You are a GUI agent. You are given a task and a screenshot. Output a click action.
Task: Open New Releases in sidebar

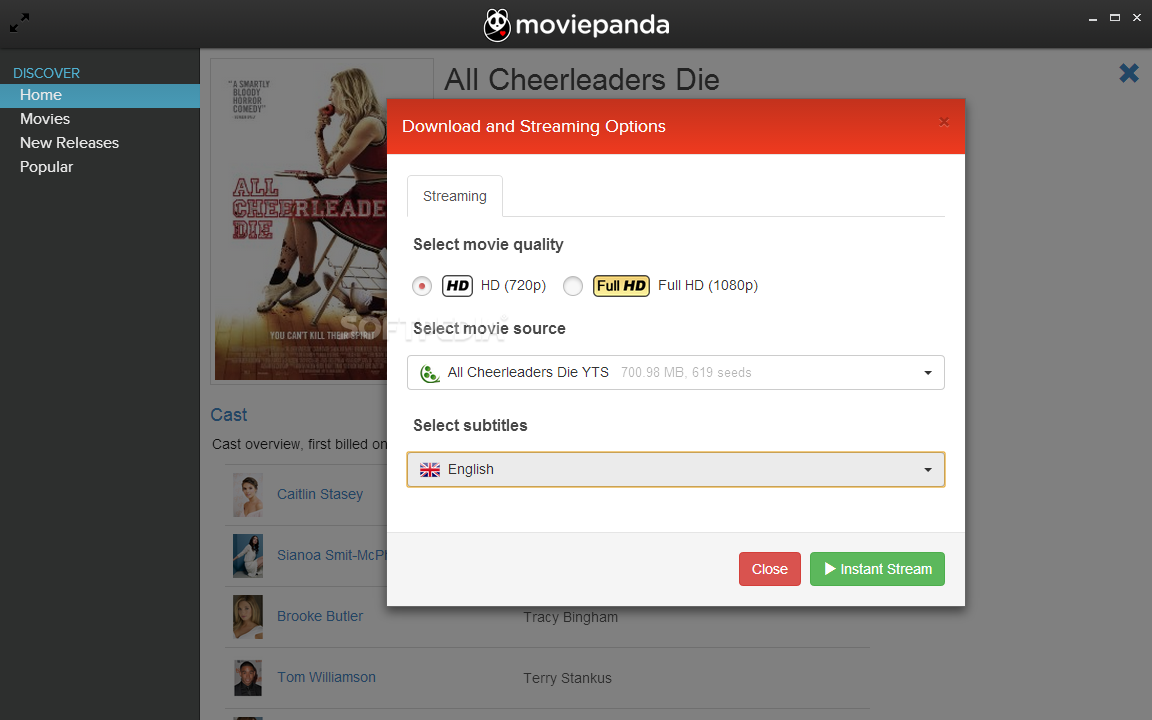coord(69,143)
